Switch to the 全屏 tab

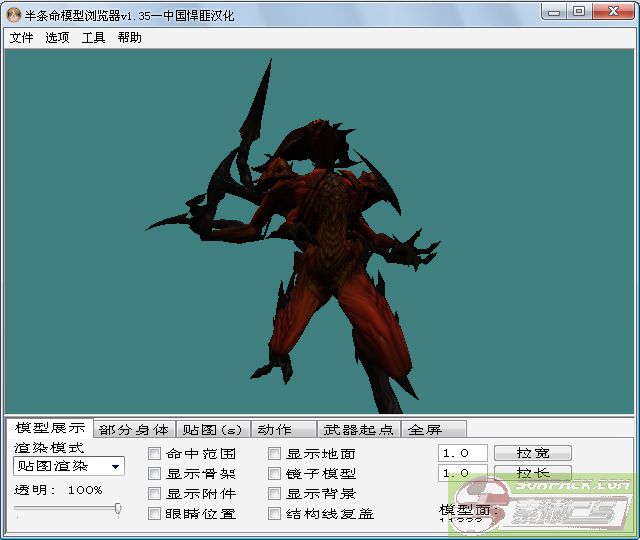(425, 430)
